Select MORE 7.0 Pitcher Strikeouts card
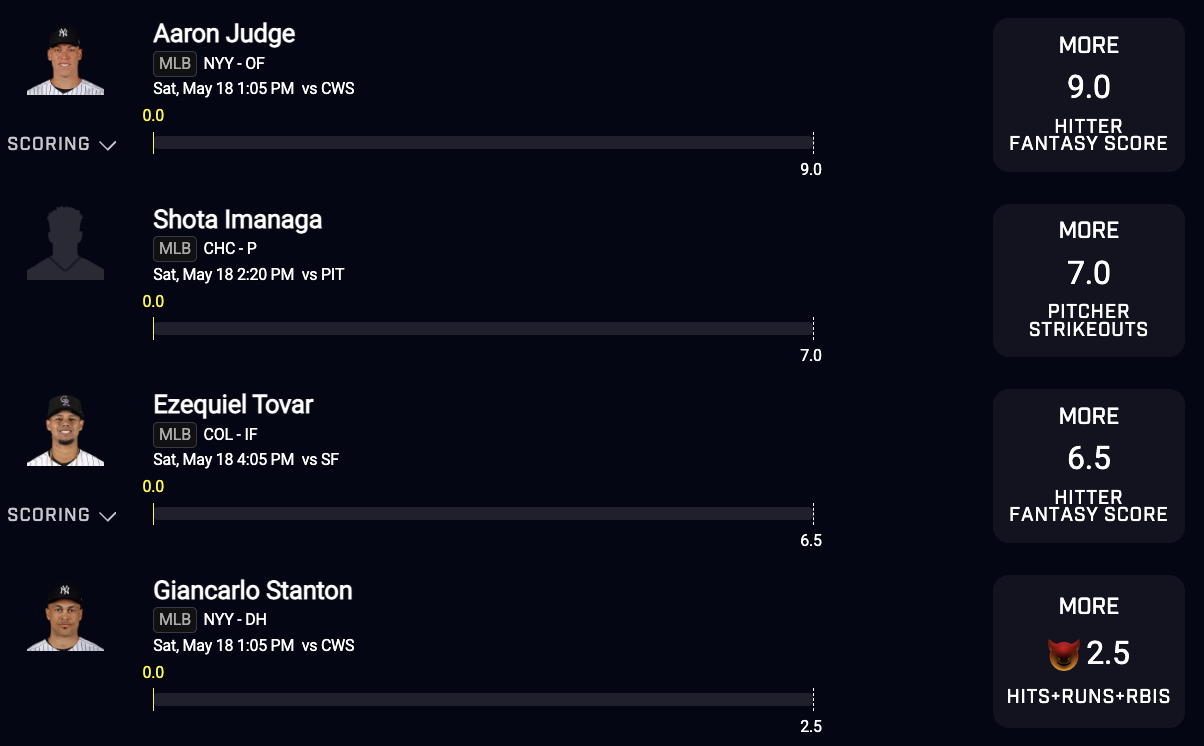The height and width of the screenshot is (746, 1204). (1089, 280)
